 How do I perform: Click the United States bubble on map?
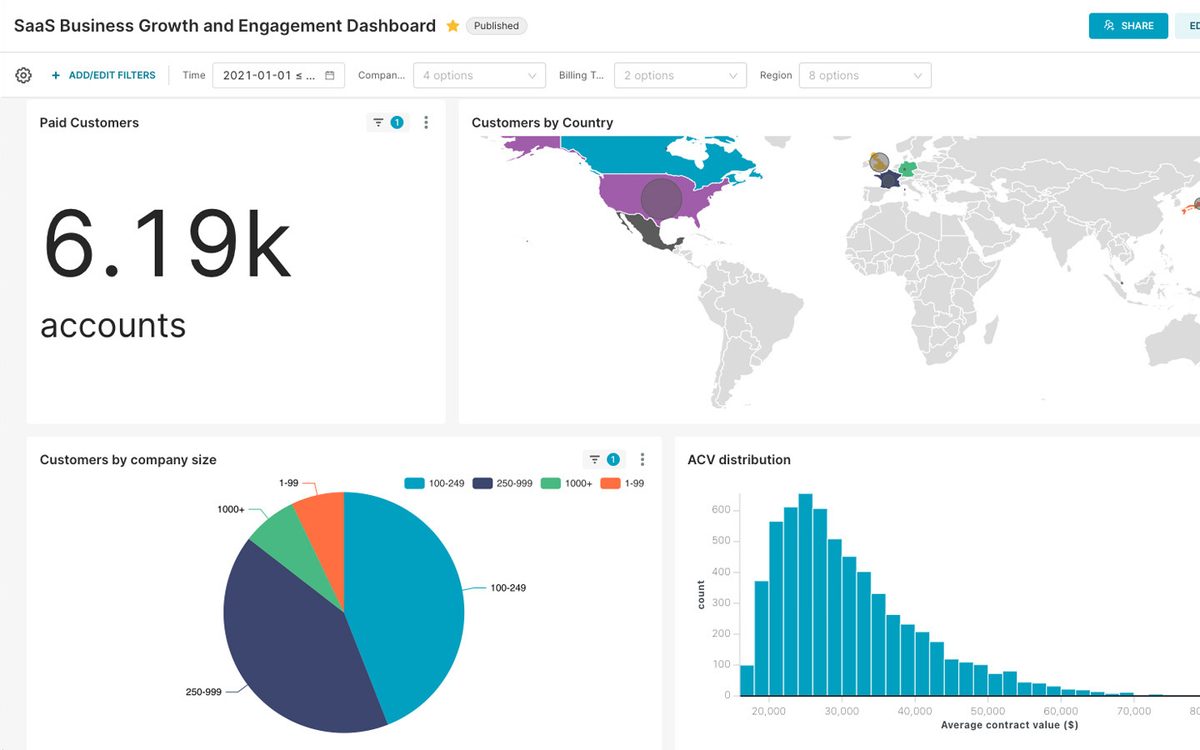661,199
